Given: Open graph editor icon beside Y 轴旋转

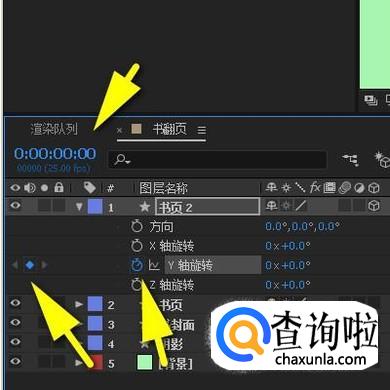Looking at the screenshot, I should 154,265.
